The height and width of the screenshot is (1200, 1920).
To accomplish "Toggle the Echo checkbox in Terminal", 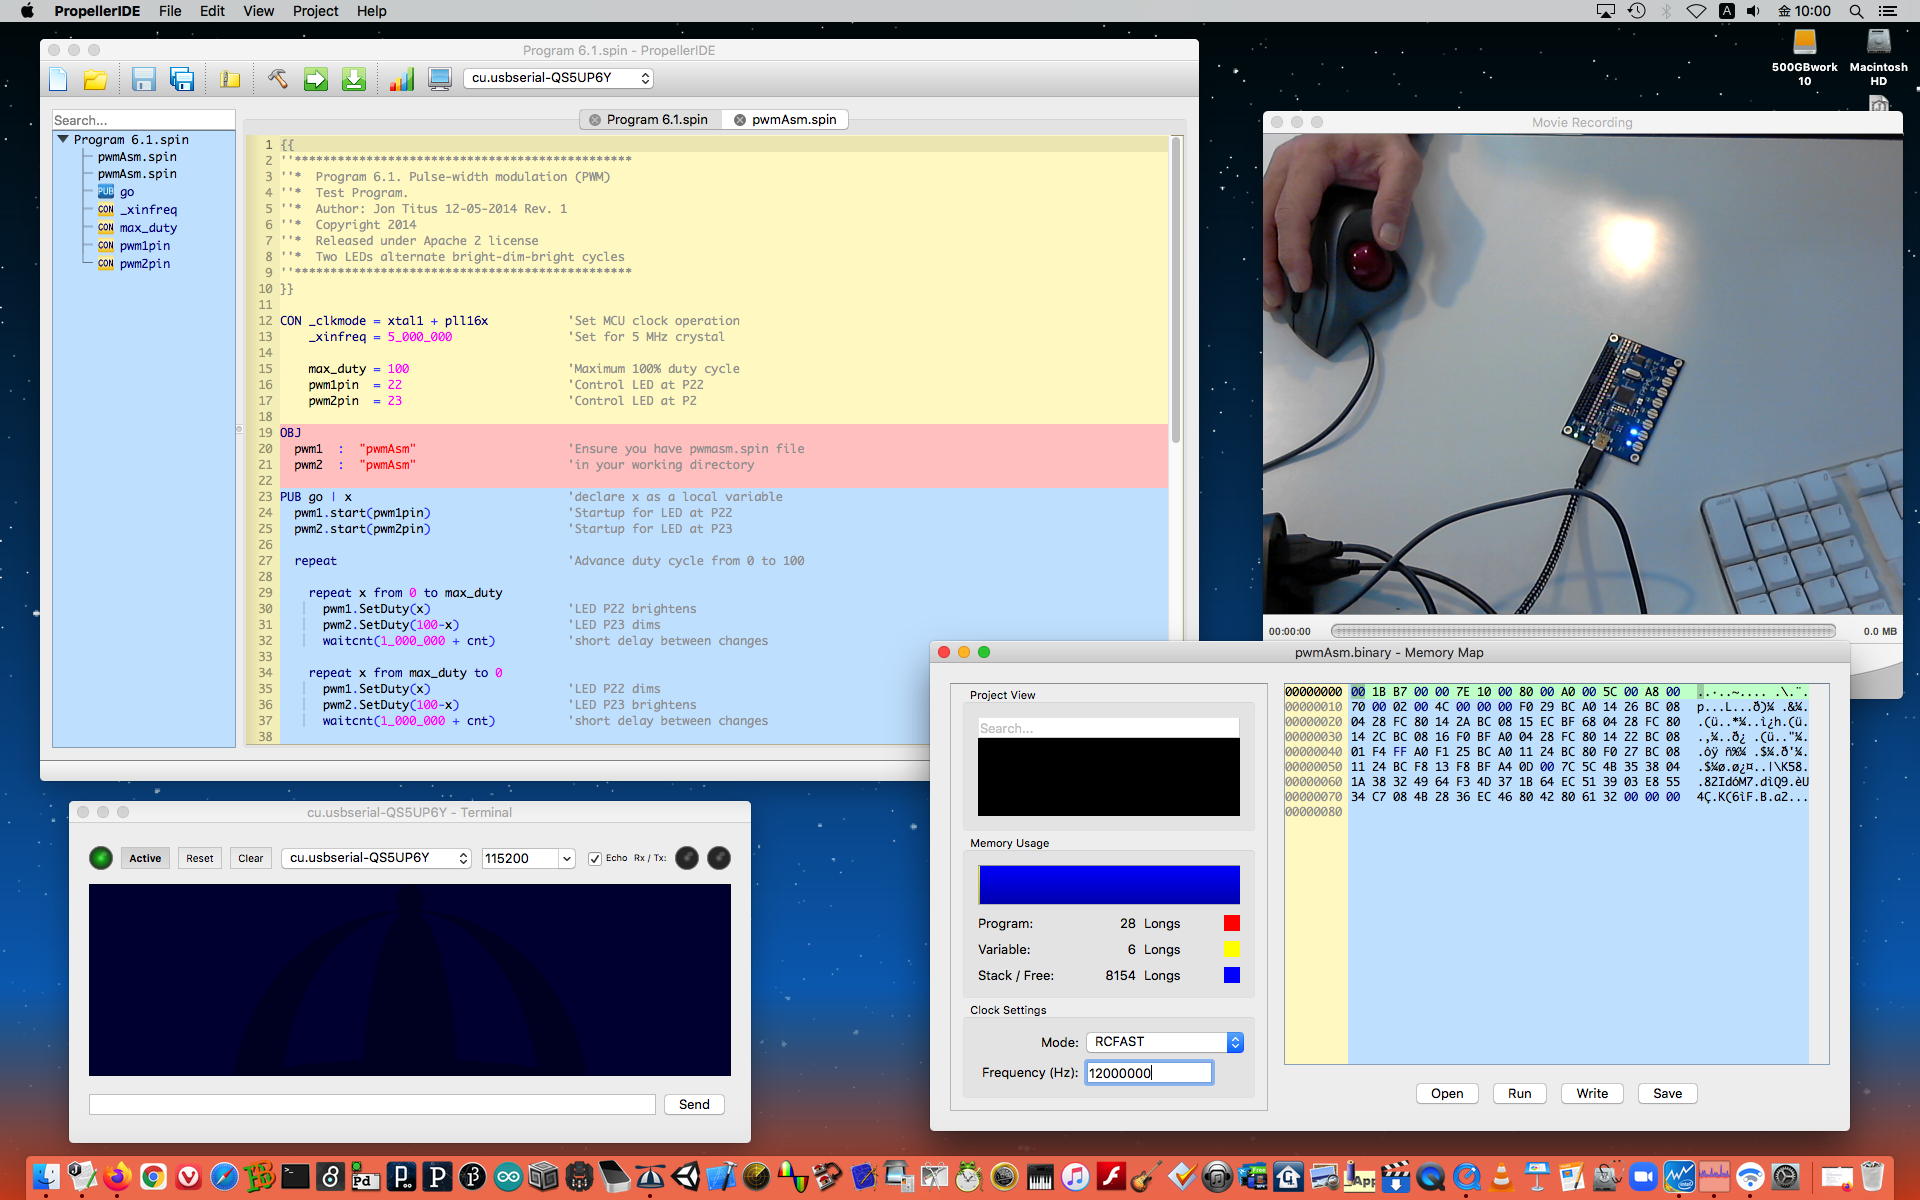I will click(595, 858).
